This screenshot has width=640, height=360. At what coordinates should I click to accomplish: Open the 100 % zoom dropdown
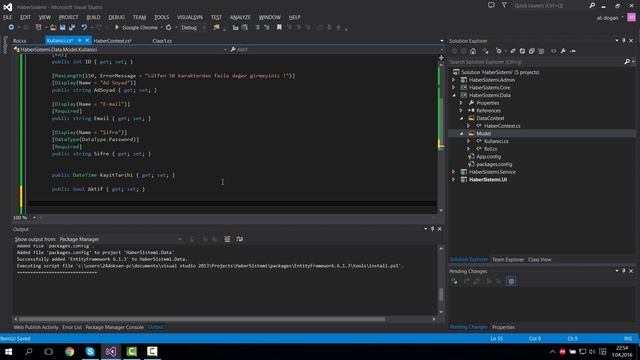(x=24, y=218)
